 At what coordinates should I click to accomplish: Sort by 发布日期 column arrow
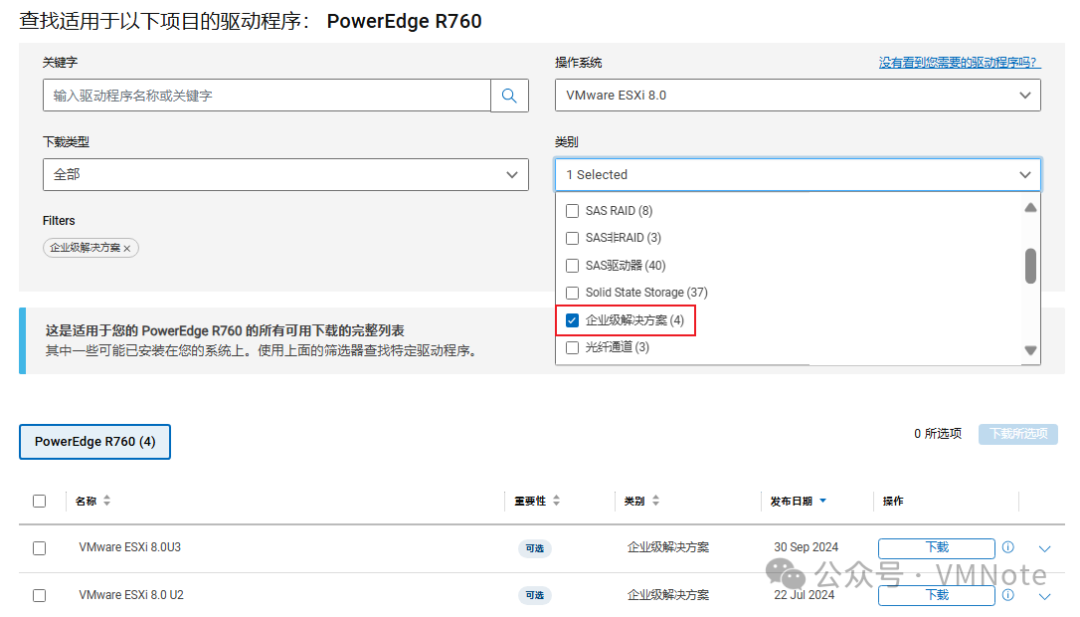coord(823,501)
